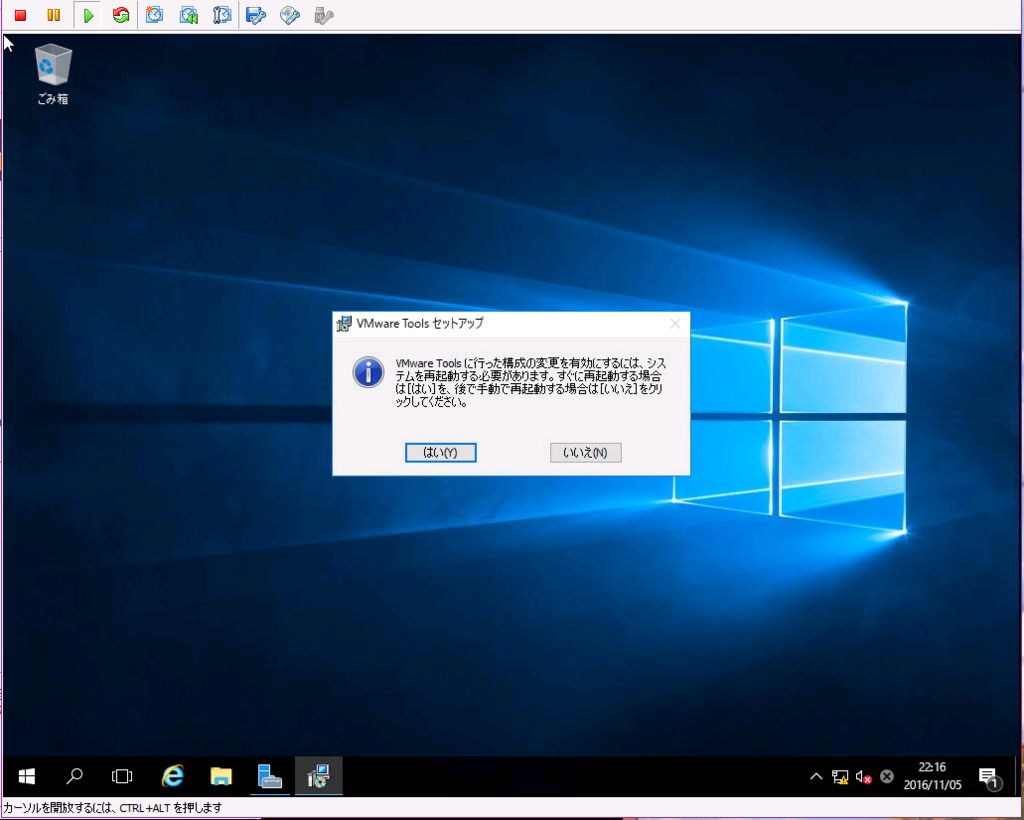
Task: Open taskbar search magnifier
Action: click(74, 776)
